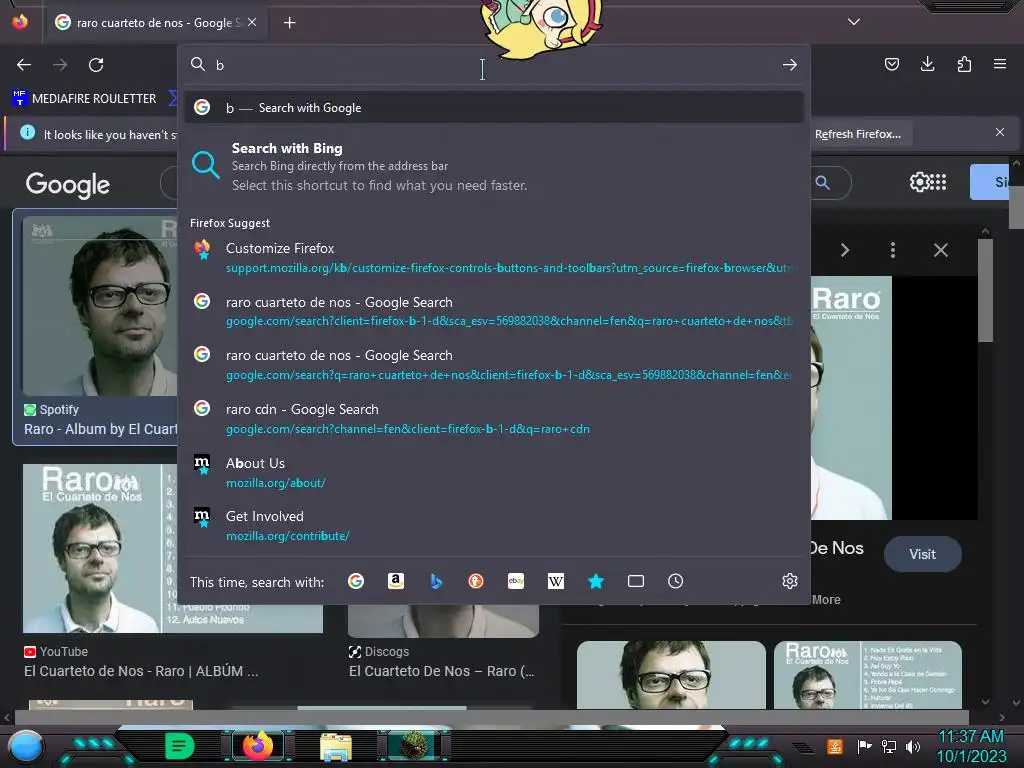The width and height of the screenshot is (1024, 768).
Task: Close the image preview panel
Action: [940, 250]
